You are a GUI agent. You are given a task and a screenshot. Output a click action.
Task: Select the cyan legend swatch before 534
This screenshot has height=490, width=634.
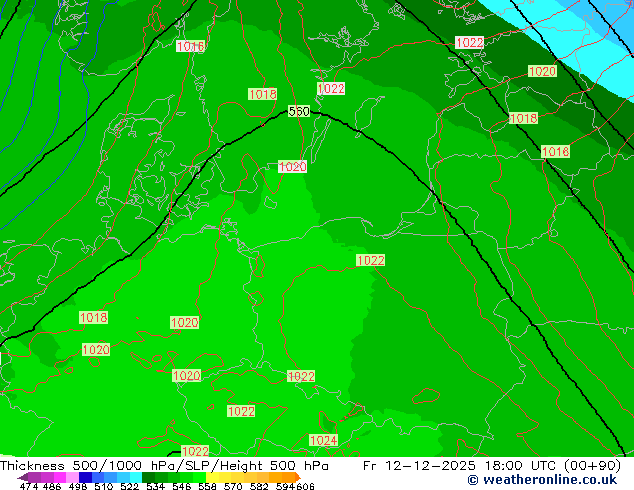pos(136,477)
